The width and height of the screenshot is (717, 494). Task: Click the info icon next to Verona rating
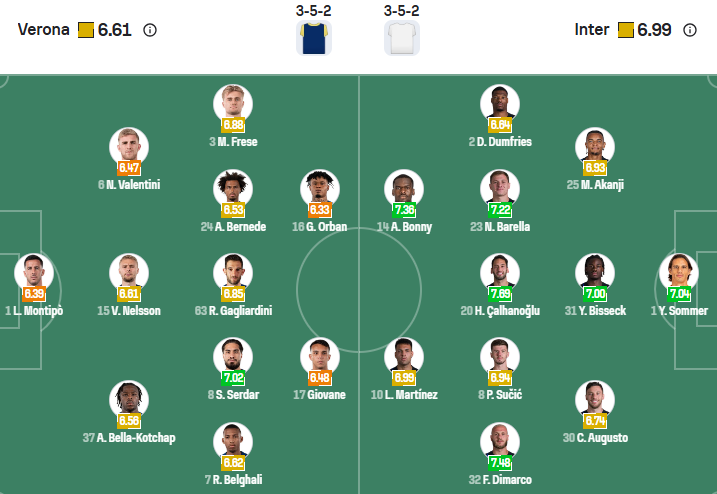pyautogui.click(x=150, y=30)
